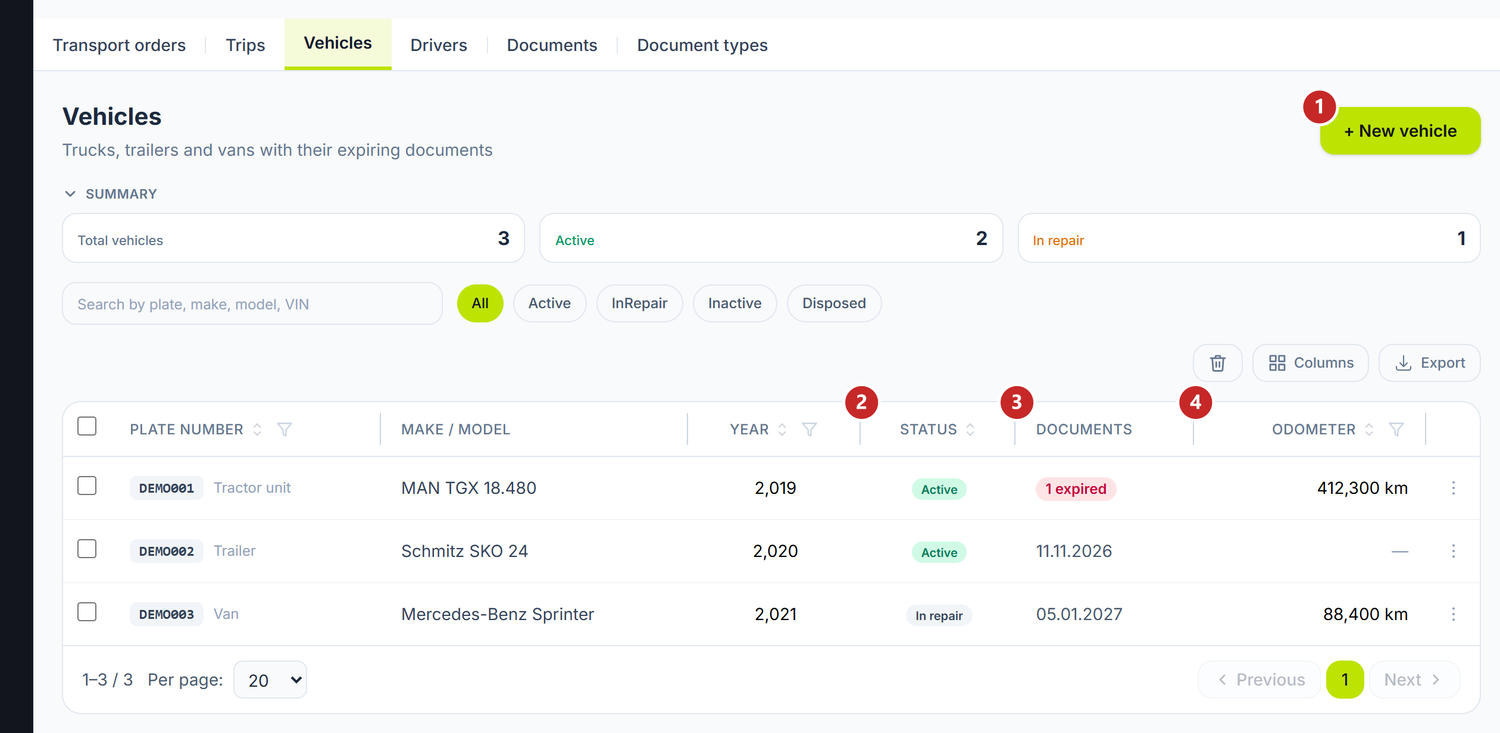
Task: Go to page 1 in pagination
Action: point(1345,680)
